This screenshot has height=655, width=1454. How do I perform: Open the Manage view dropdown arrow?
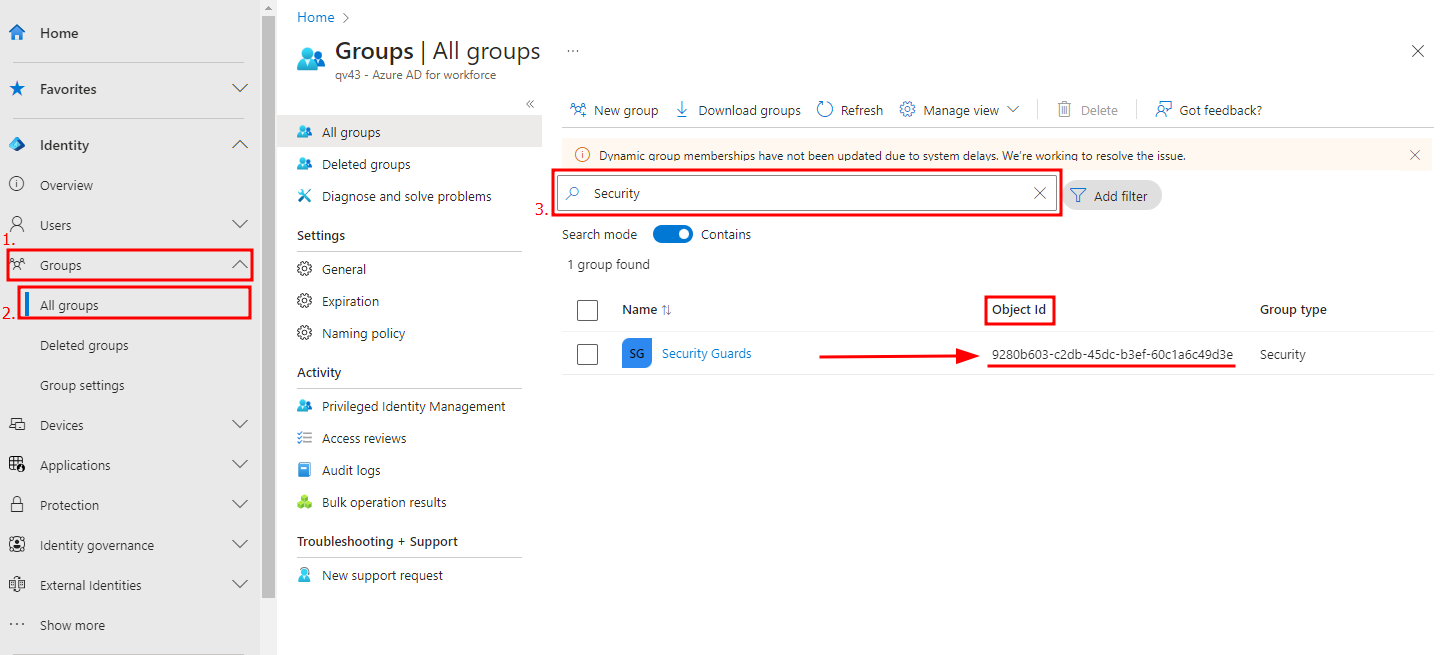coord(1013,110)
